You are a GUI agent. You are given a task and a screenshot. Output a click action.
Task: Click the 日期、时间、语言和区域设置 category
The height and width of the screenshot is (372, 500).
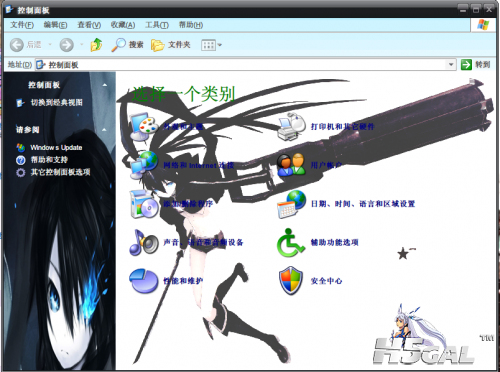tap(363, 204)
